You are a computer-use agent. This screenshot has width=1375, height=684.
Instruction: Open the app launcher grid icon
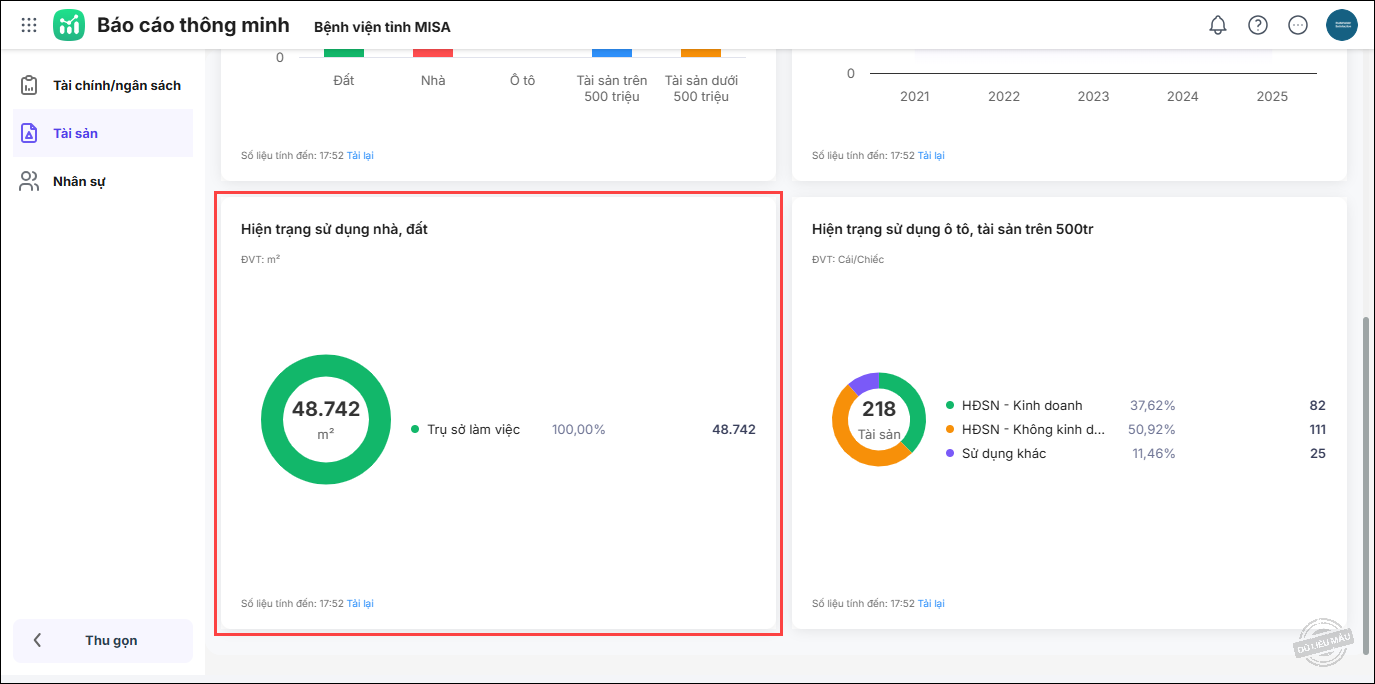coord(29,25)
